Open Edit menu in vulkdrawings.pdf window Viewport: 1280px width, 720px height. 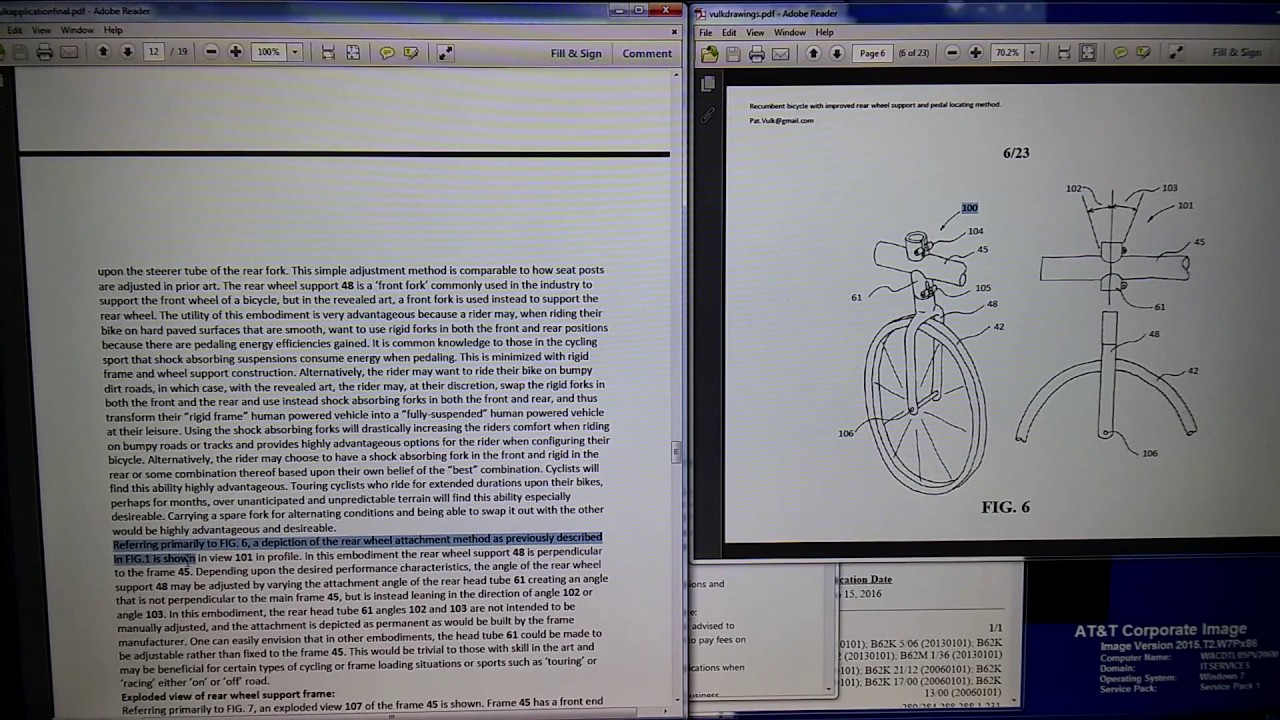pyautogui.click(x=730, y=32)
